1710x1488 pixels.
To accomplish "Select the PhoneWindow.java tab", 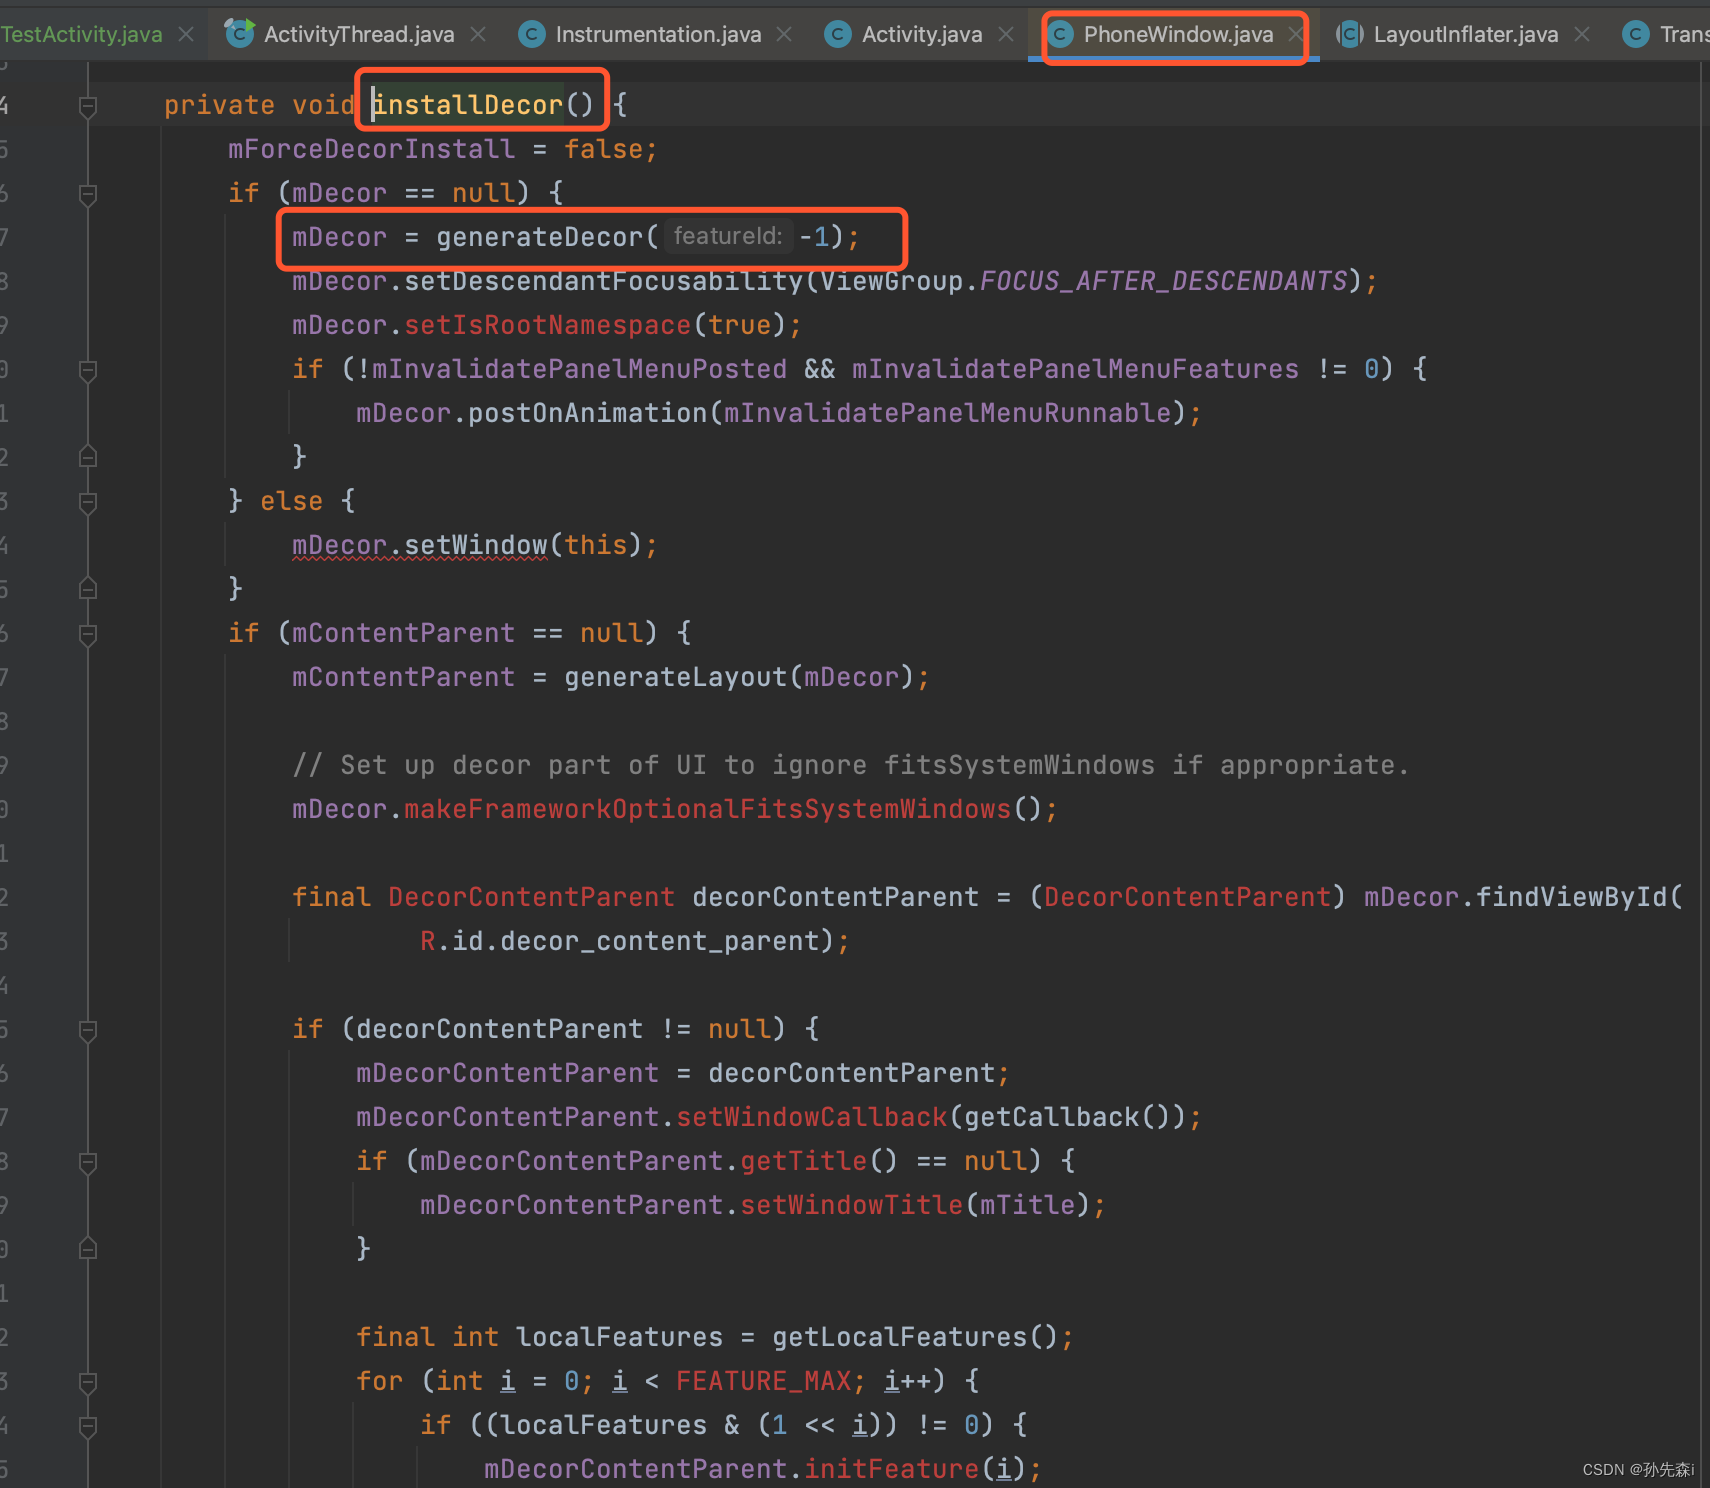I will (x=1178, y=34).
